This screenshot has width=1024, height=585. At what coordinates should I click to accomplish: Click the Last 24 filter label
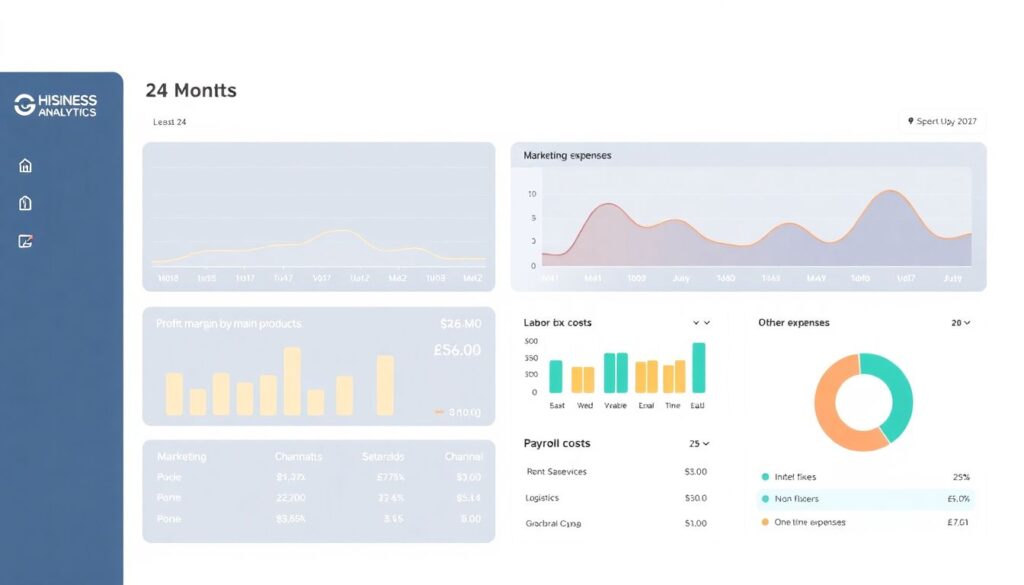tap(170, 122)
